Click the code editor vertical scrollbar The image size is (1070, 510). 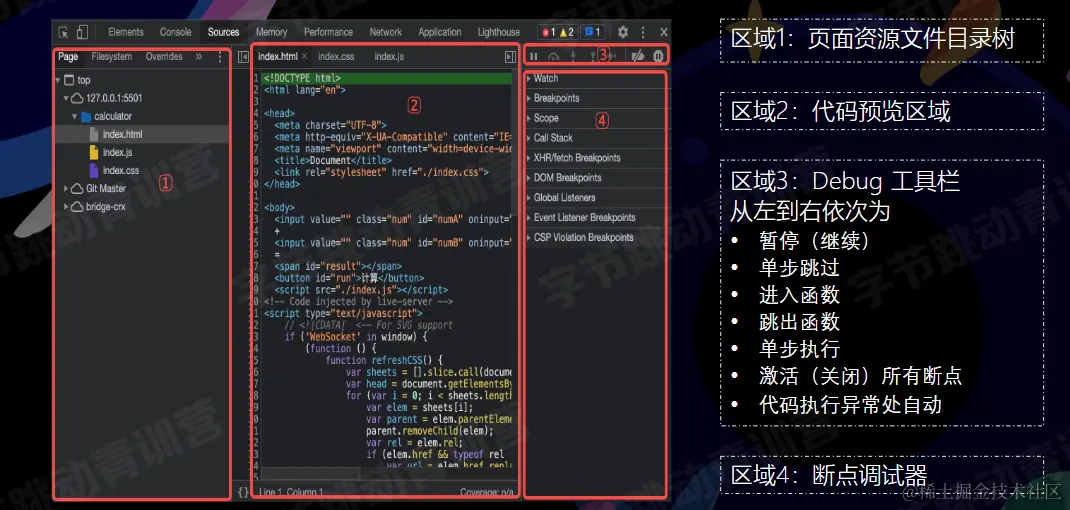[516, 140]
